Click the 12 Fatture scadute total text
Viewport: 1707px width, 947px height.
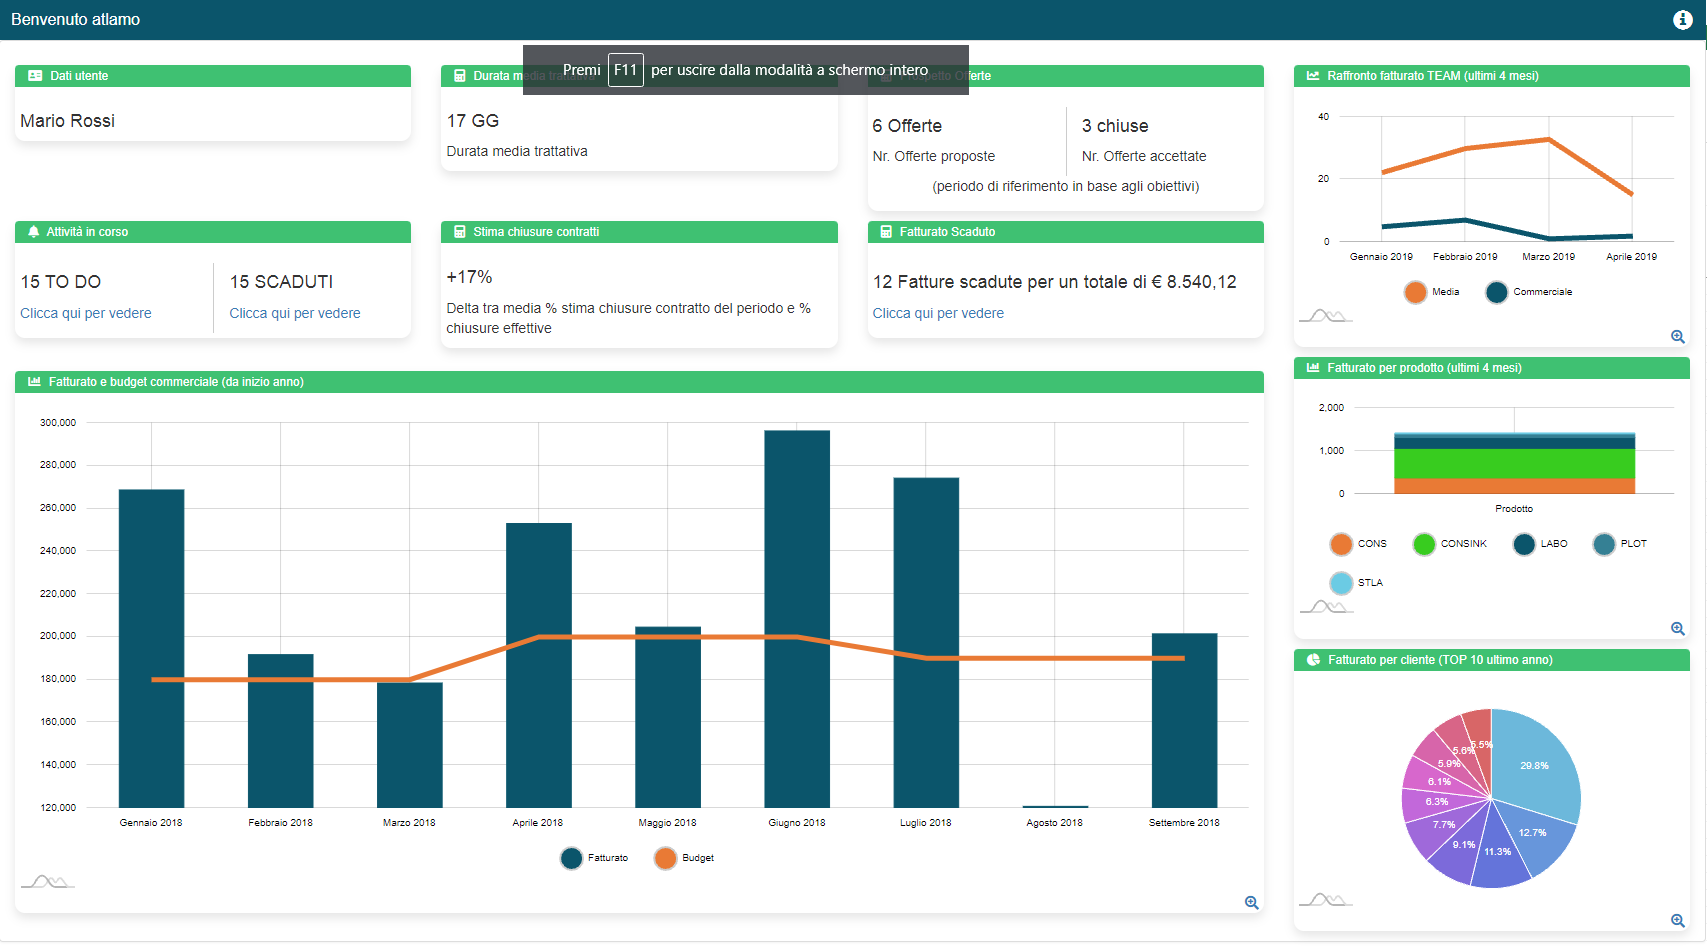(1055, 282)
